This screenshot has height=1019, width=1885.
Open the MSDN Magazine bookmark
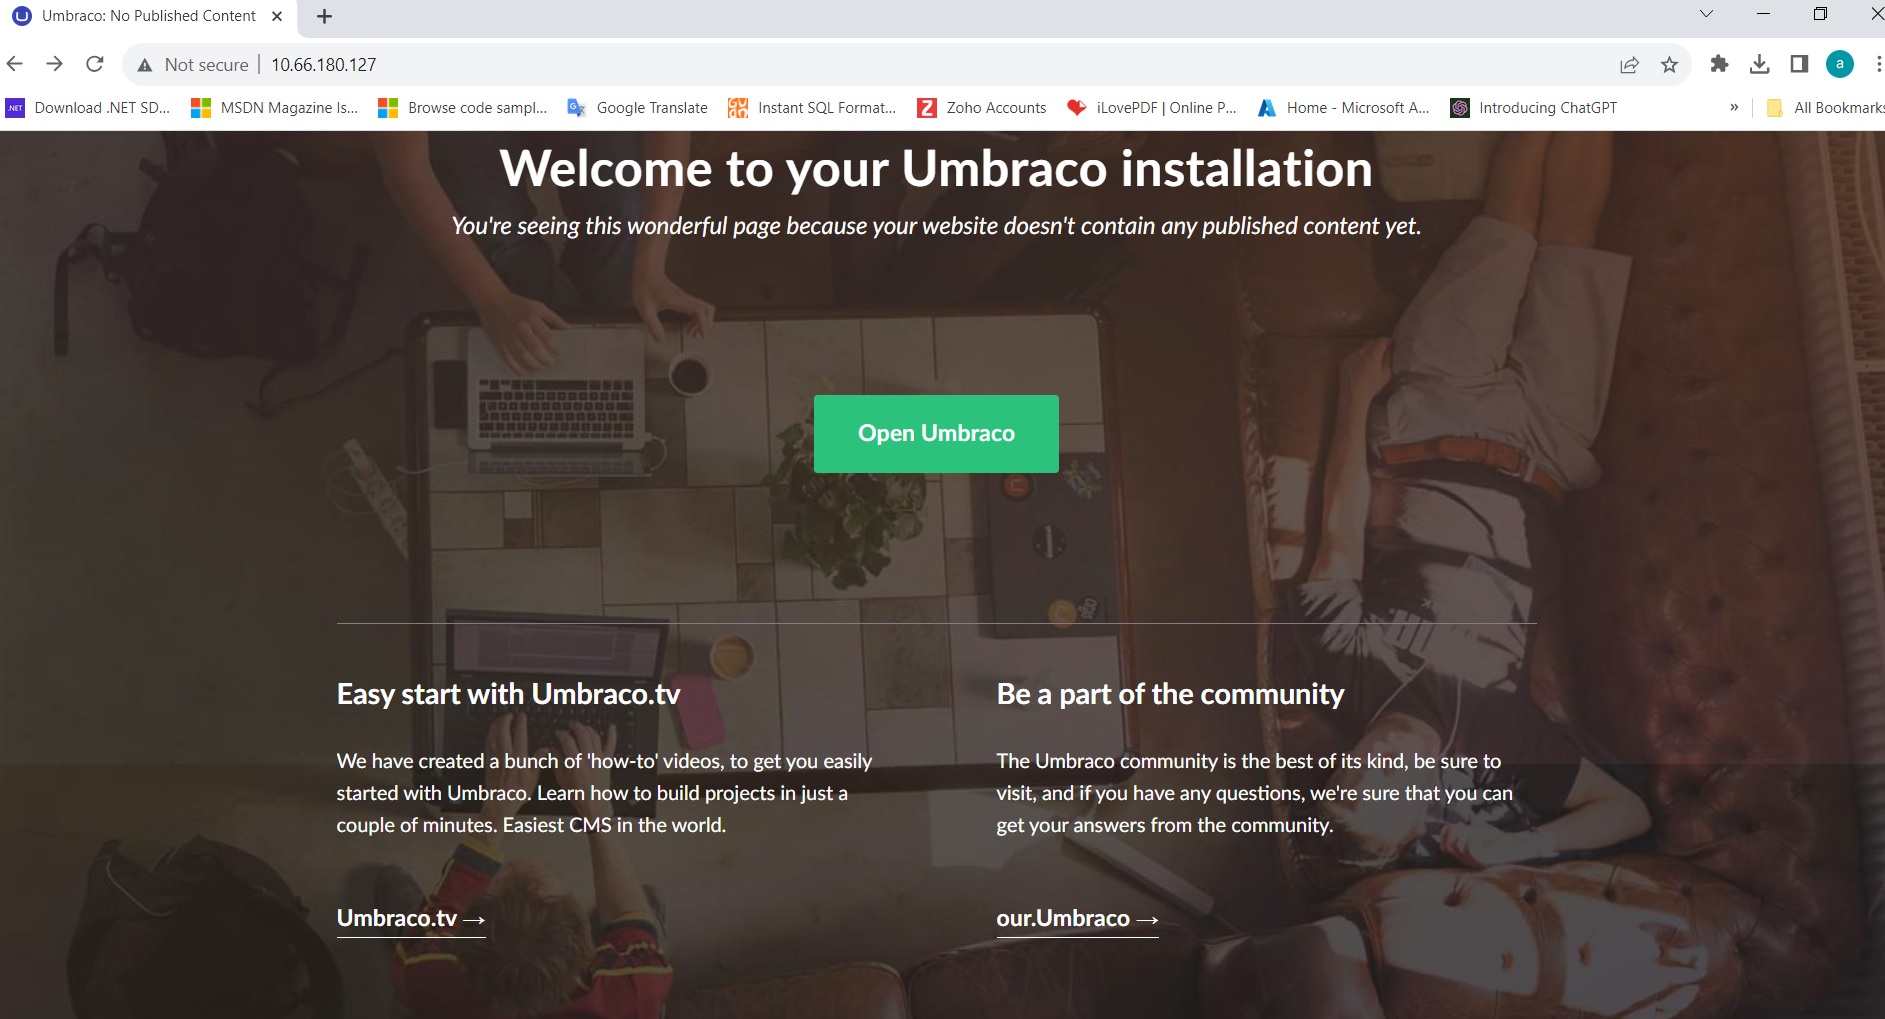coord(274,108)
